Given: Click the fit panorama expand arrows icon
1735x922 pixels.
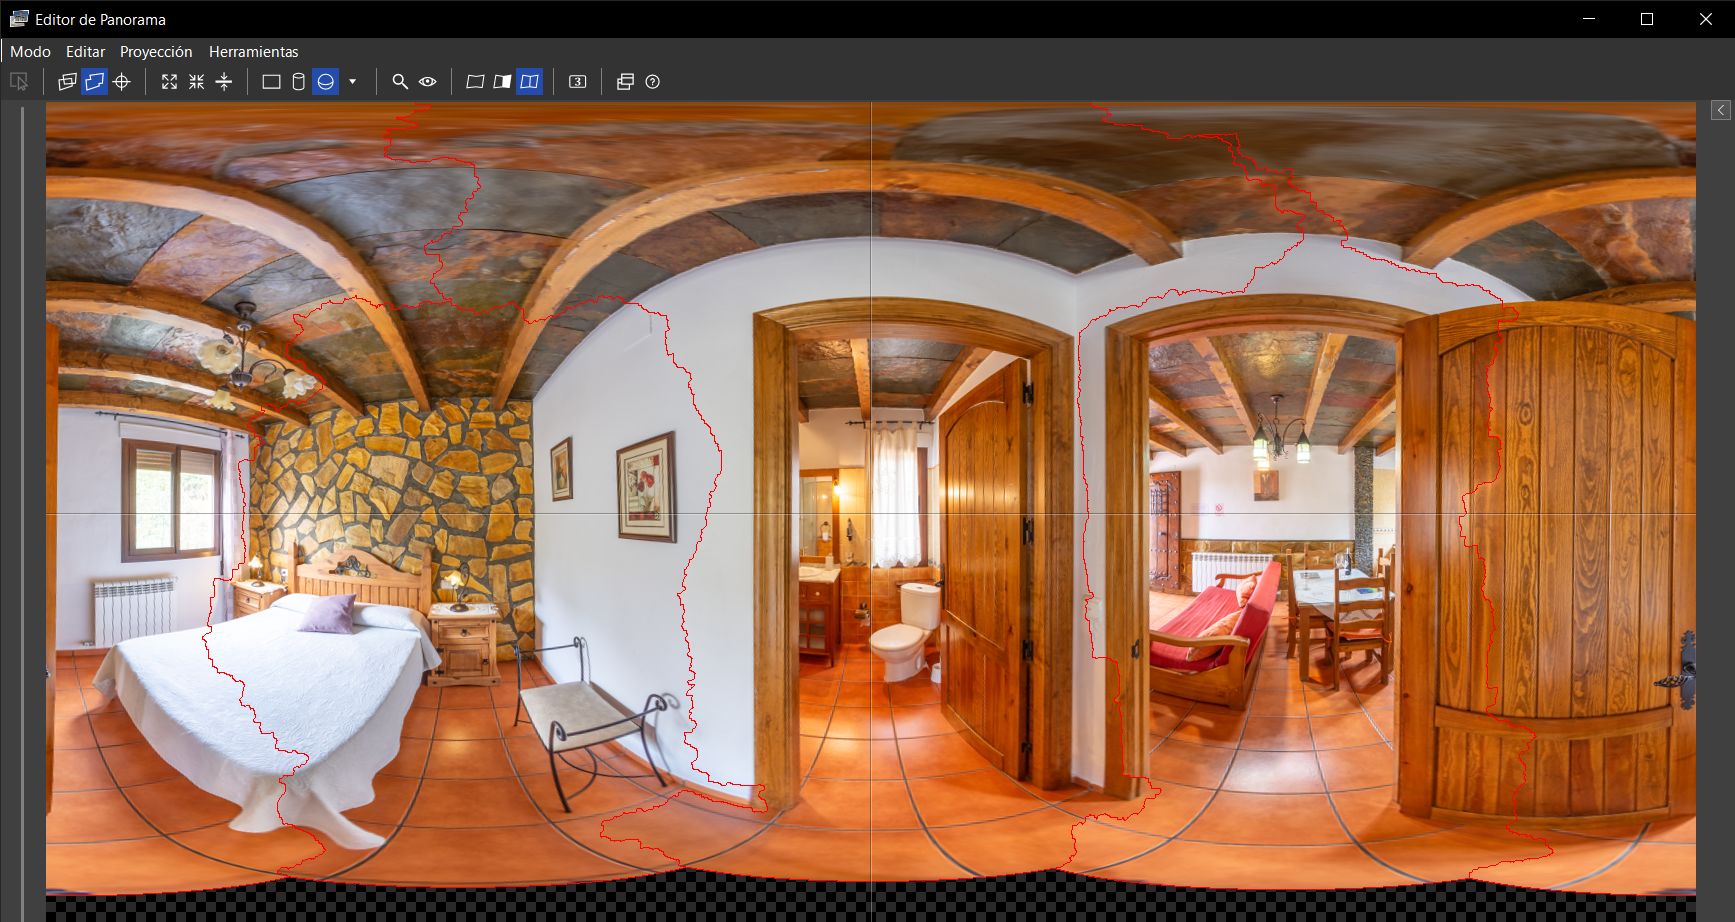Looking at the screenshot, I should 169,82.
